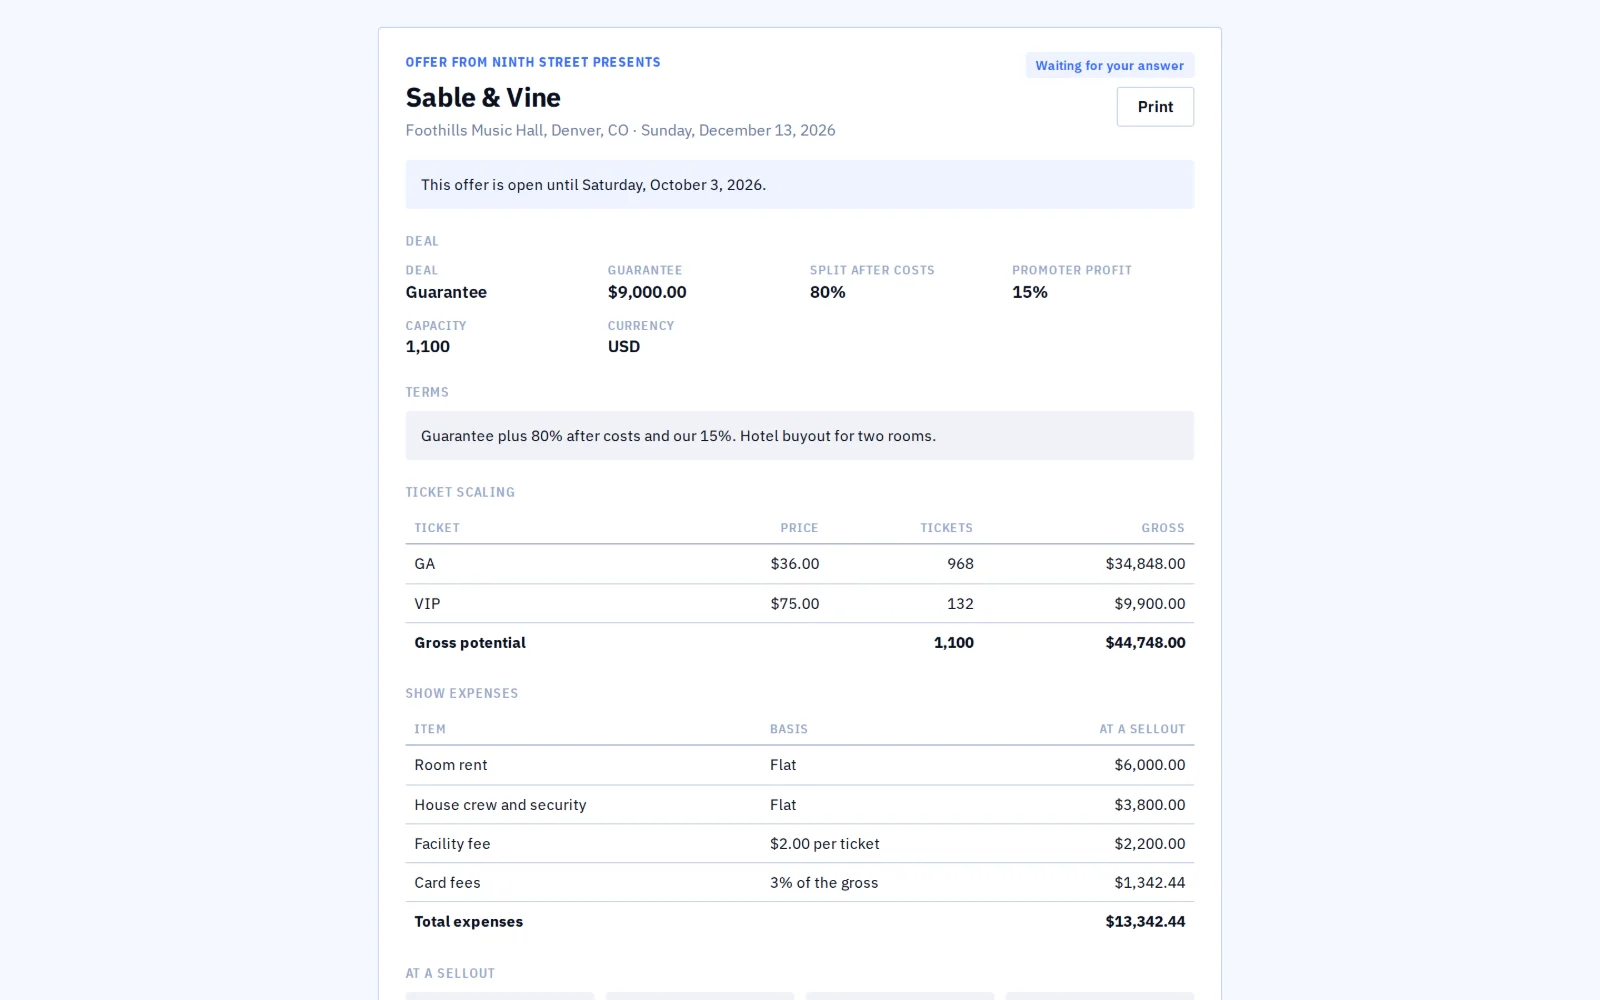Select the total expenses amount '$13,342.44'
The height and width of the screenshot is (1000, 1600).
click(x=1145, y=922)
